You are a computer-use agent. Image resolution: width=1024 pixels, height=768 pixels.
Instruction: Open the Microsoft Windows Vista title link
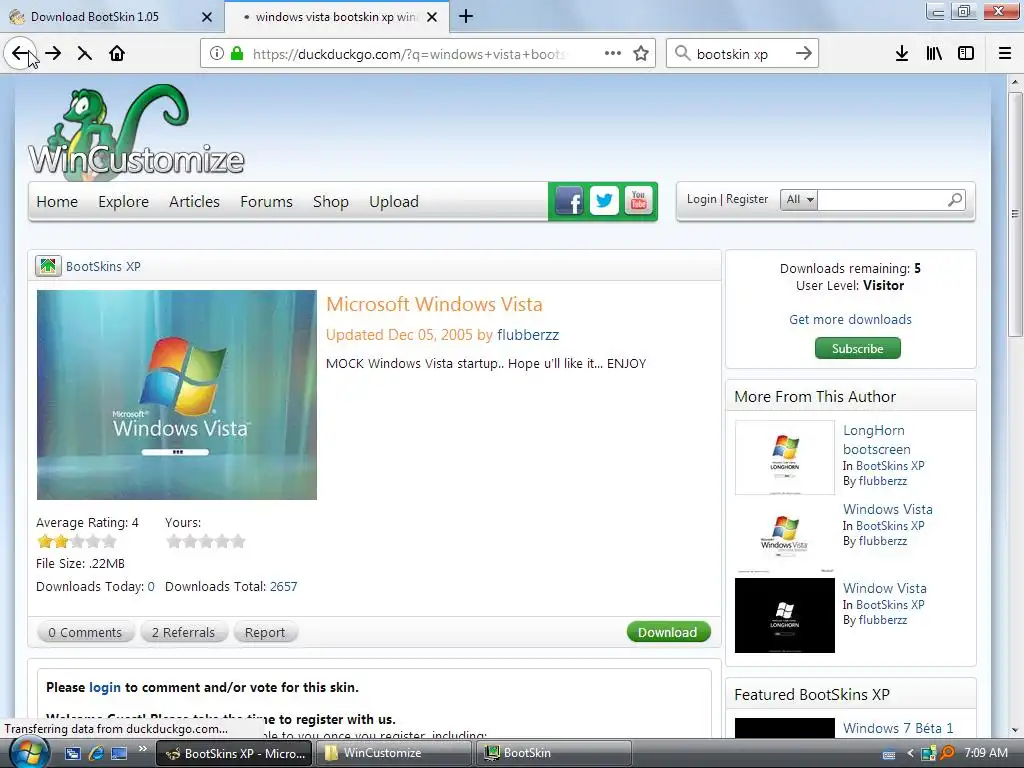(434, 304)
